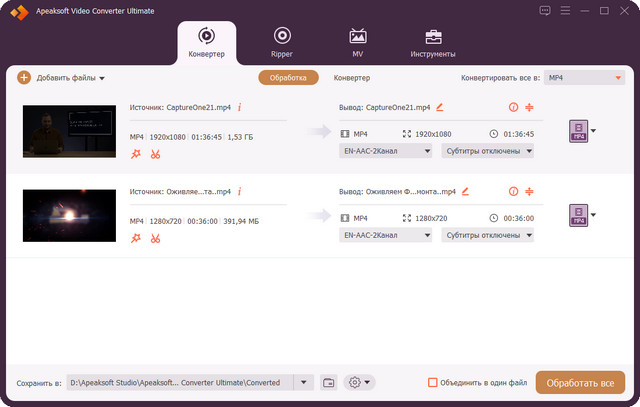Rename output CaptureOne21.mp4 with pencil icon
The height and width of the screenshot is (407, 640).
439,107
